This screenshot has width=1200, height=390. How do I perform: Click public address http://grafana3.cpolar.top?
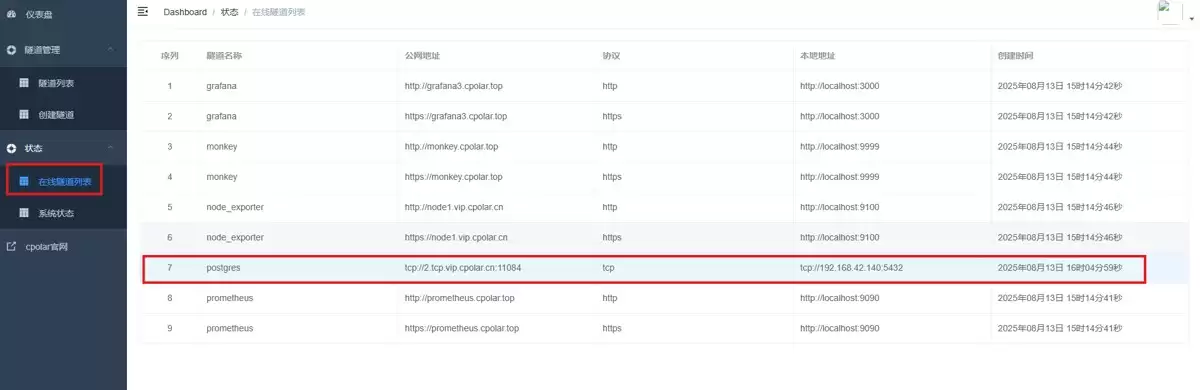pyautogui.click(x=453, y=86)
